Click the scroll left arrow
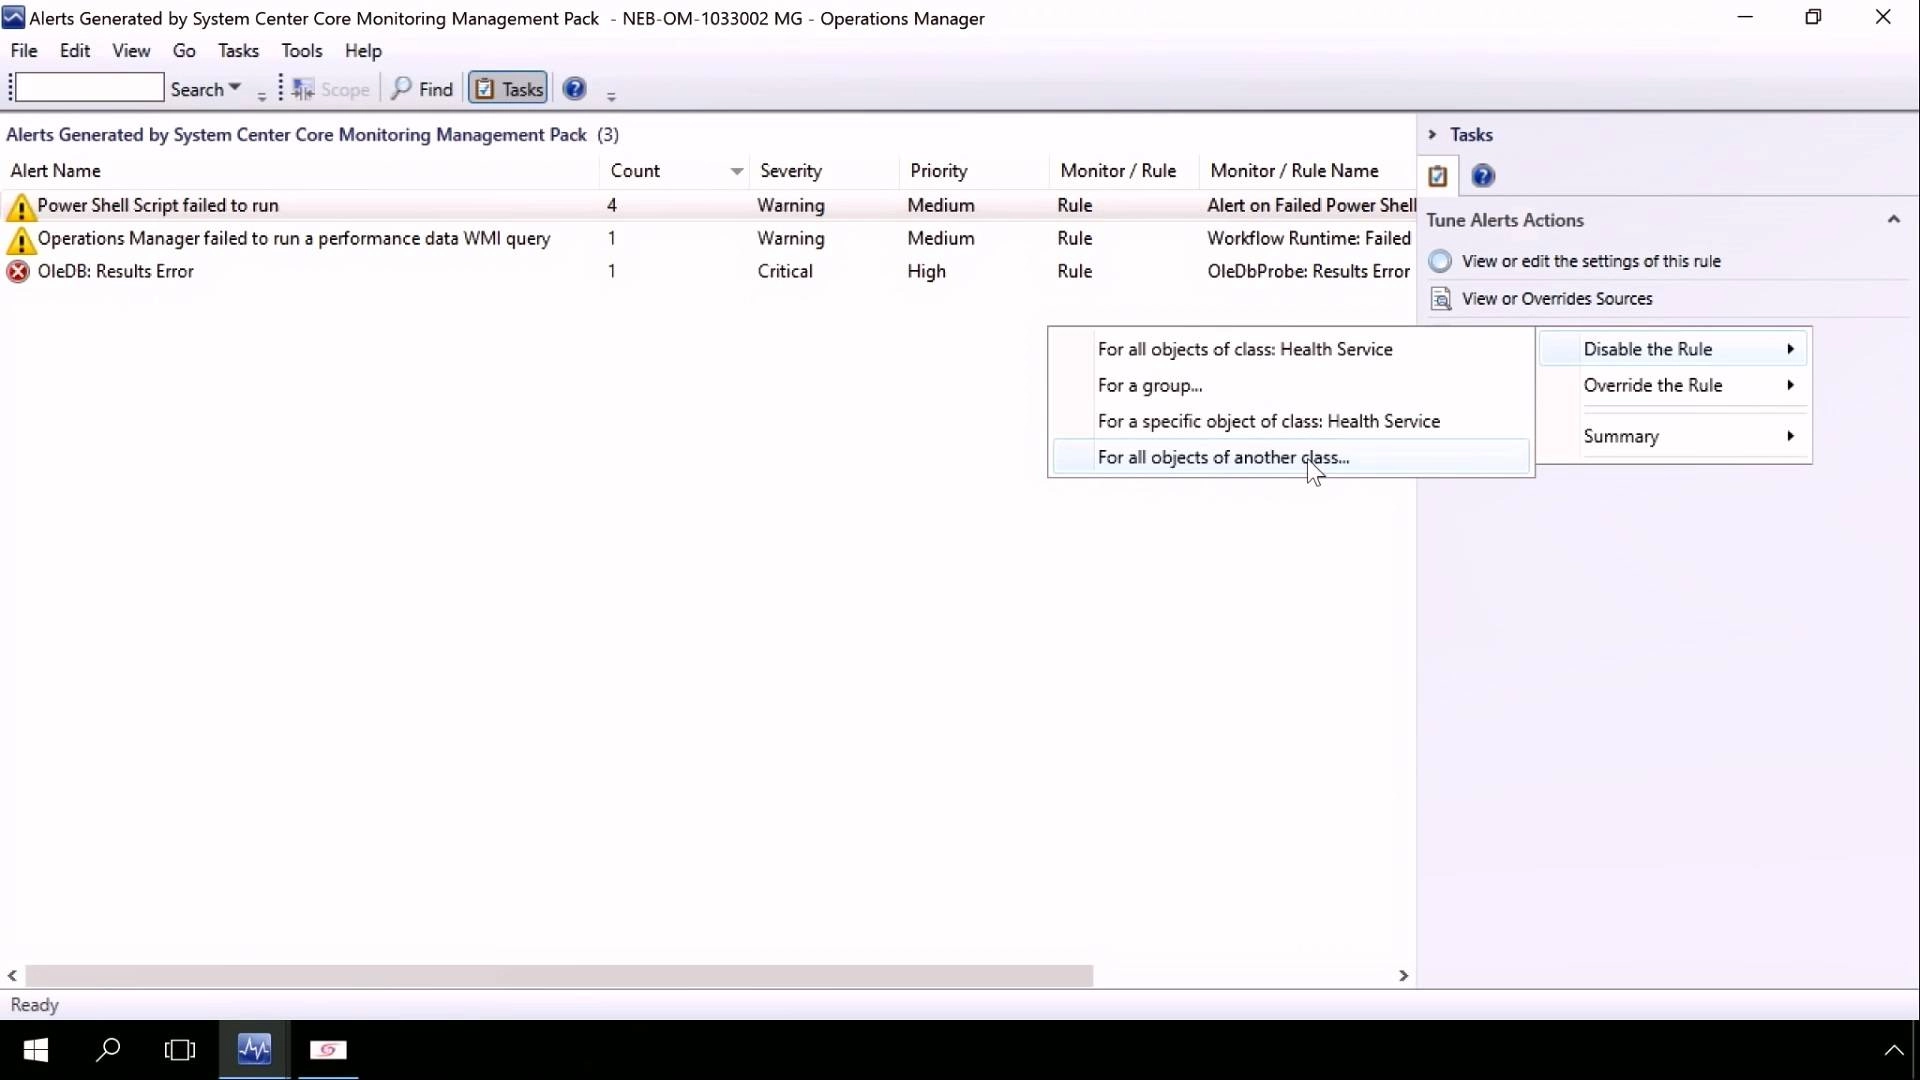This screenshot has width=1920, height=1080. pyautogui.click(x=12, y=975)
